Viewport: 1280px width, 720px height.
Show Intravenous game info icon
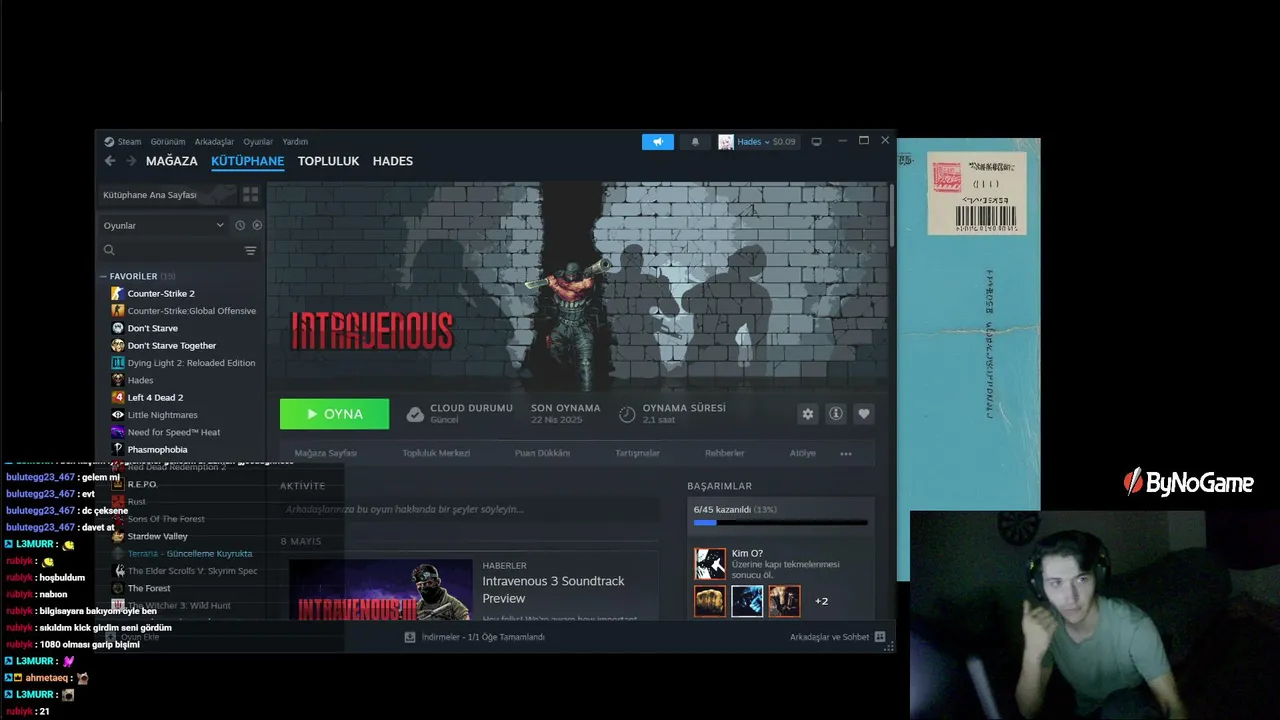[836, 414]
